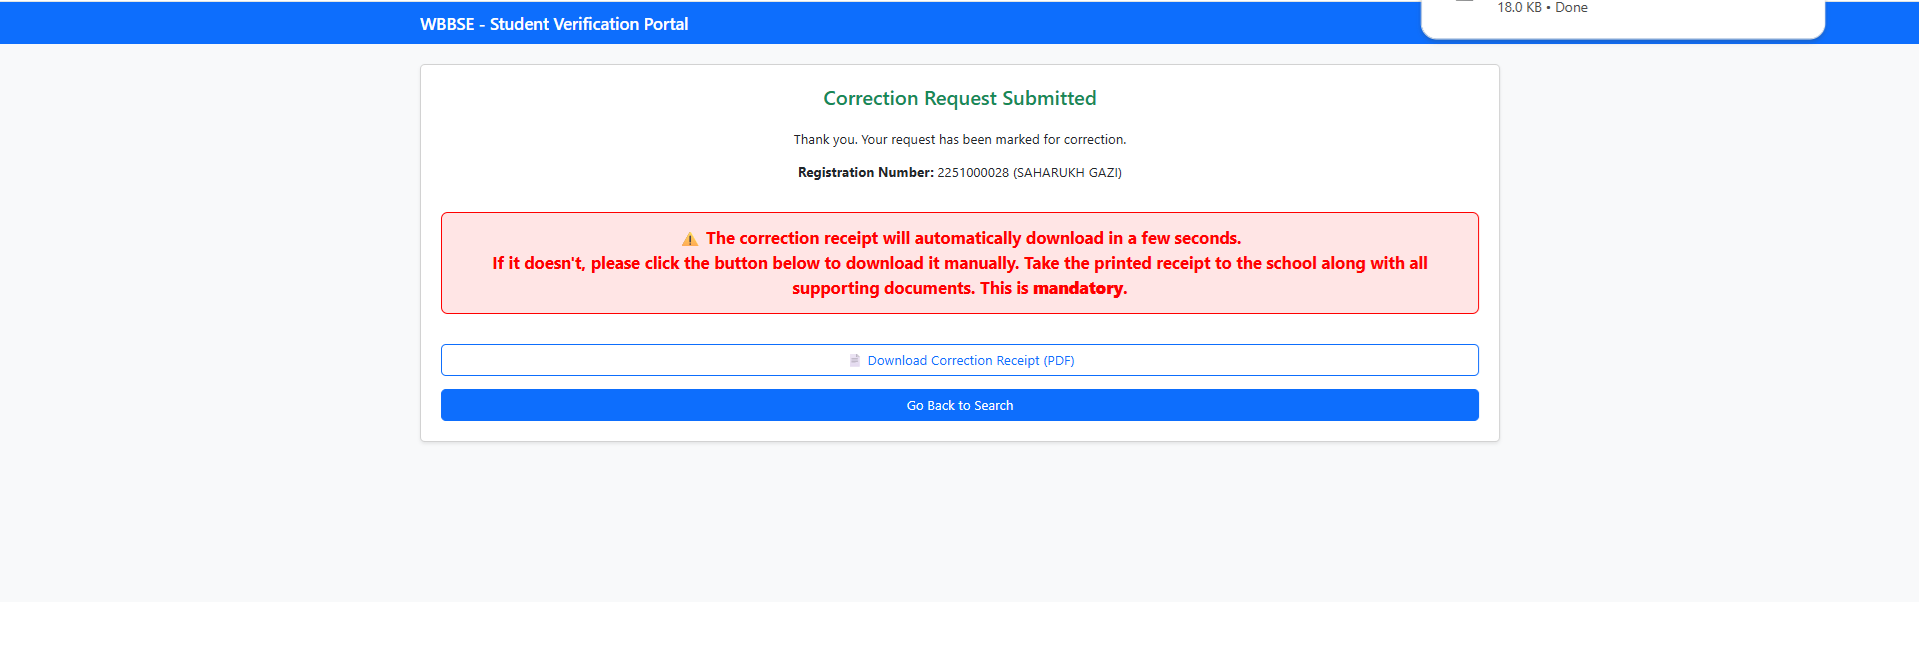This screenshot has height=648, width=1919.
Task: Click 'The correction receipt will automatically download' line
Action: tap(973, 238)
